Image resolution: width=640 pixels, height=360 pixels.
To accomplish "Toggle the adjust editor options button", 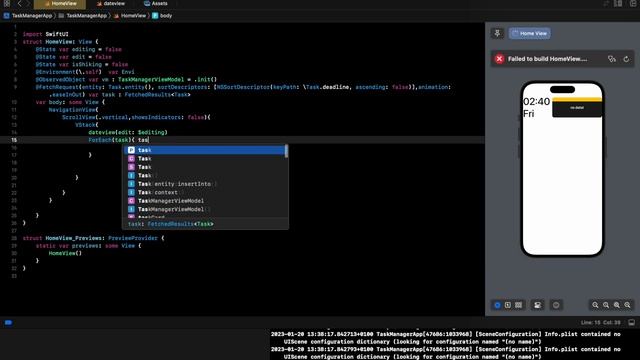I will 618,4.
